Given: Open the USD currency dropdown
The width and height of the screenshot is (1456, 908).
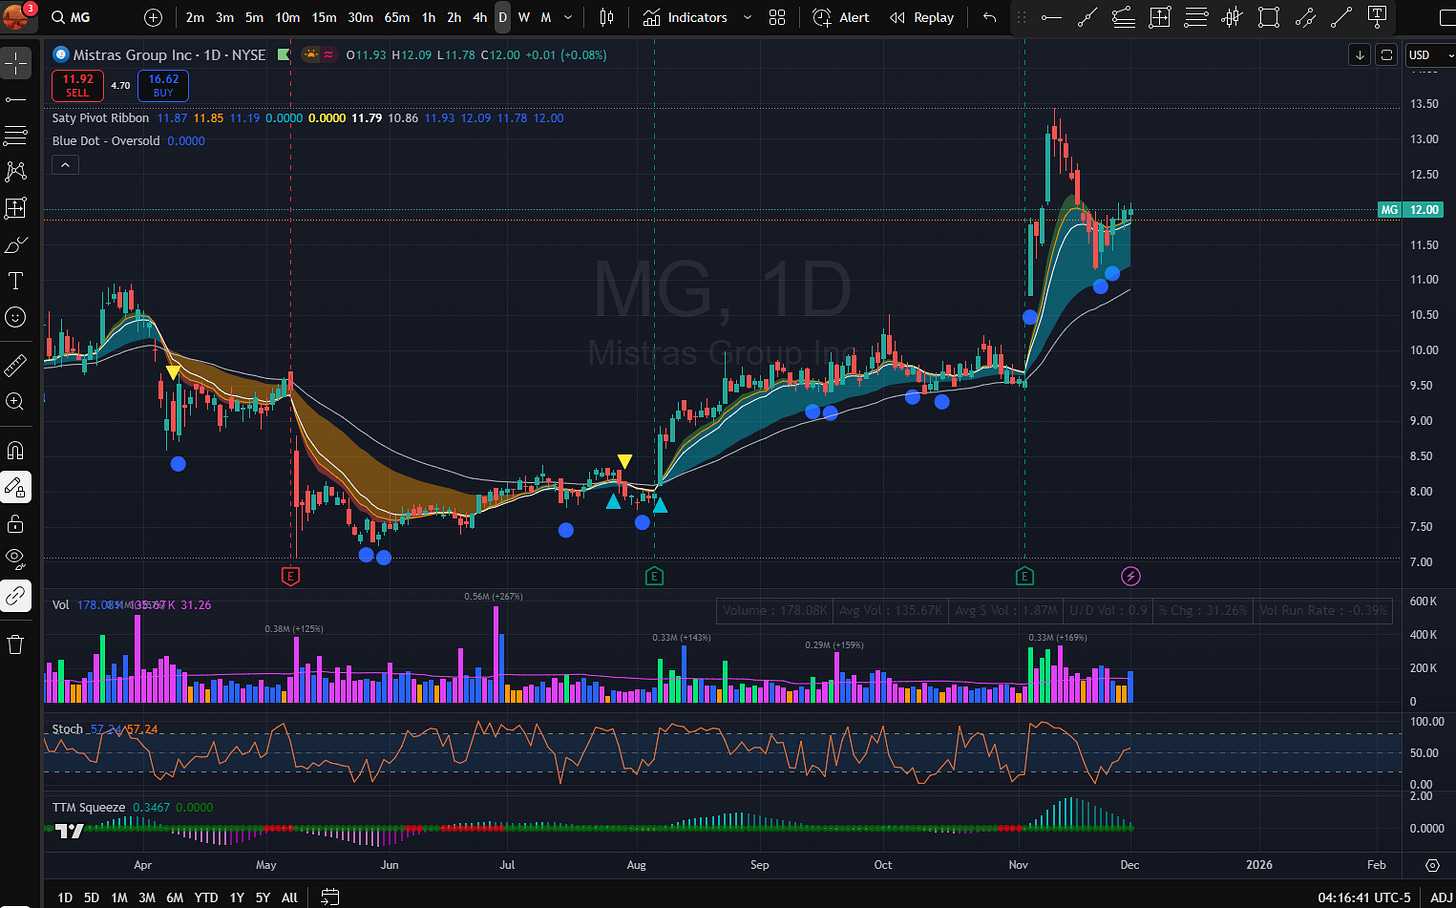Looking at the screenshot, I should coord(1429,55).
